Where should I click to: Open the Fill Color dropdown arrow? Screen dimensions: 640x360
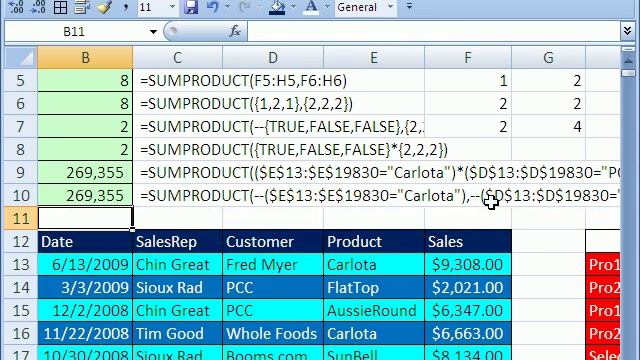coord(293,7)
